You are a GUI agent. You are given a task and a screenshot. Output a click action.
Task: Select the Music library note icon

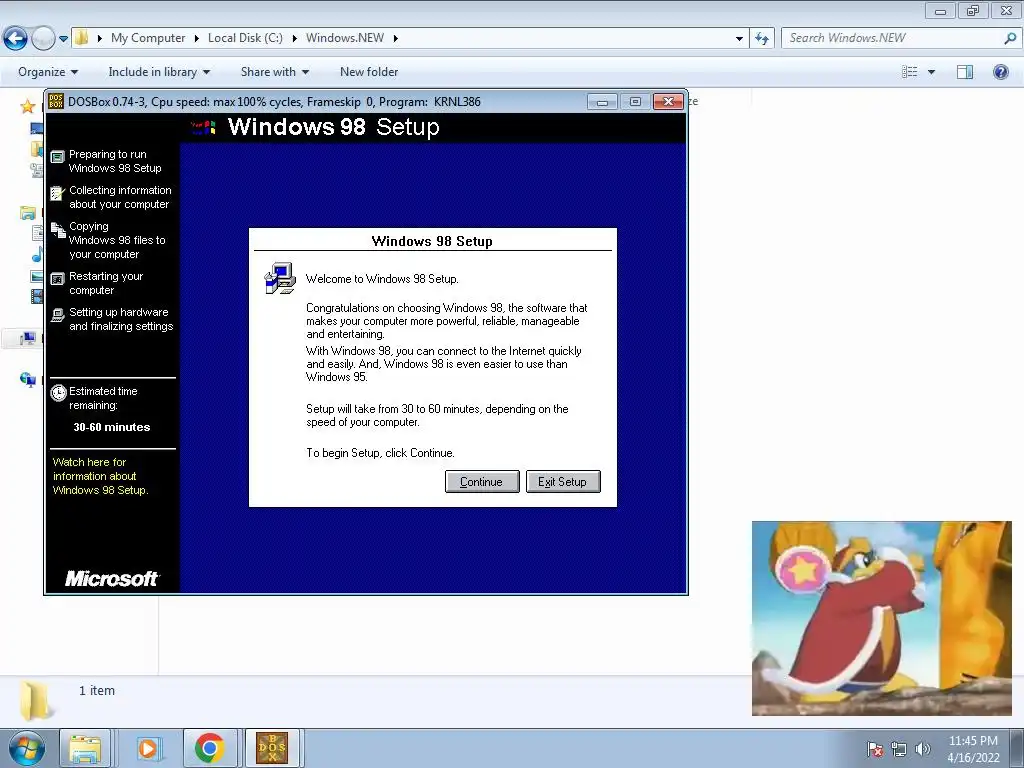(37, 254)
